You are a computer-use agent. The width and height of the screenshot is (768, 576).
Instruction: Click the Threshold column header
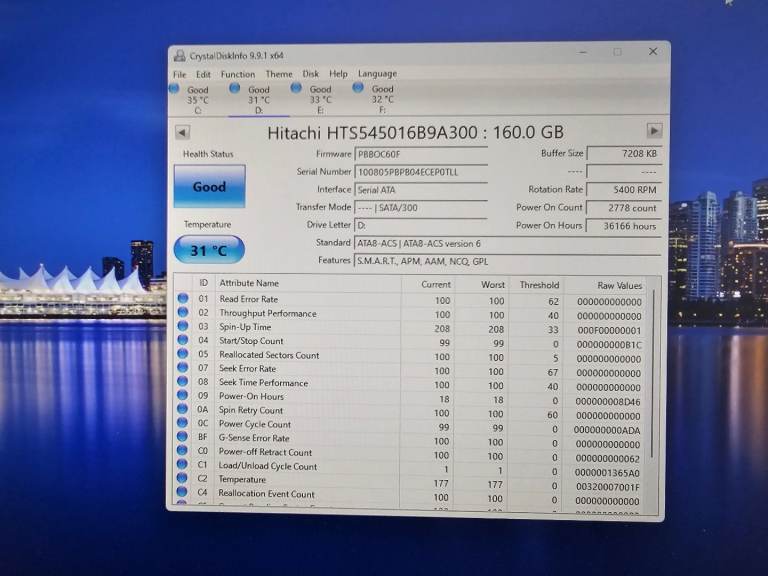537,285
